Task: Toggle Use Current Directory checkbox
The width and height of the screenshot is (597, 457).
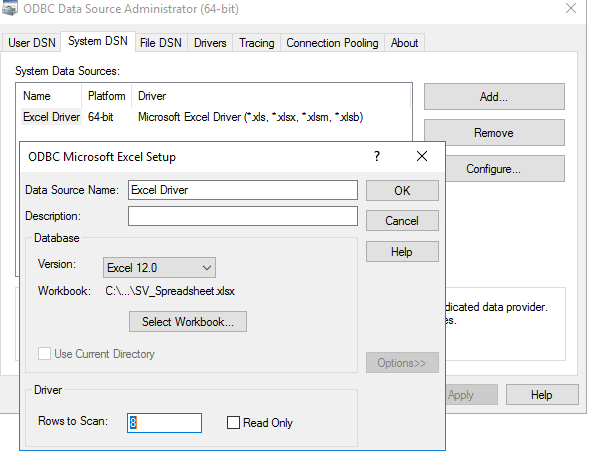Action: (44, 353)
